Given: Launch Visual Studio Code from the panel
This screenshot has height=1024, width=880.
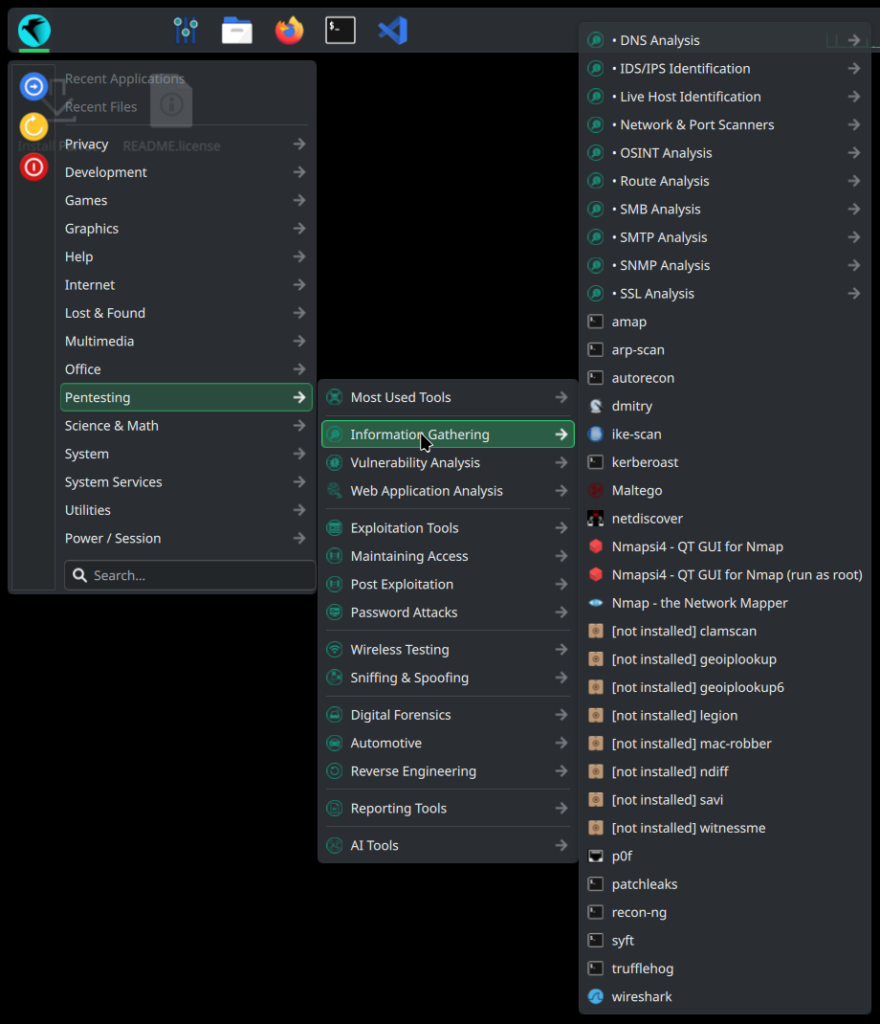Looking at the screenshot, I should tap(393, 30).
